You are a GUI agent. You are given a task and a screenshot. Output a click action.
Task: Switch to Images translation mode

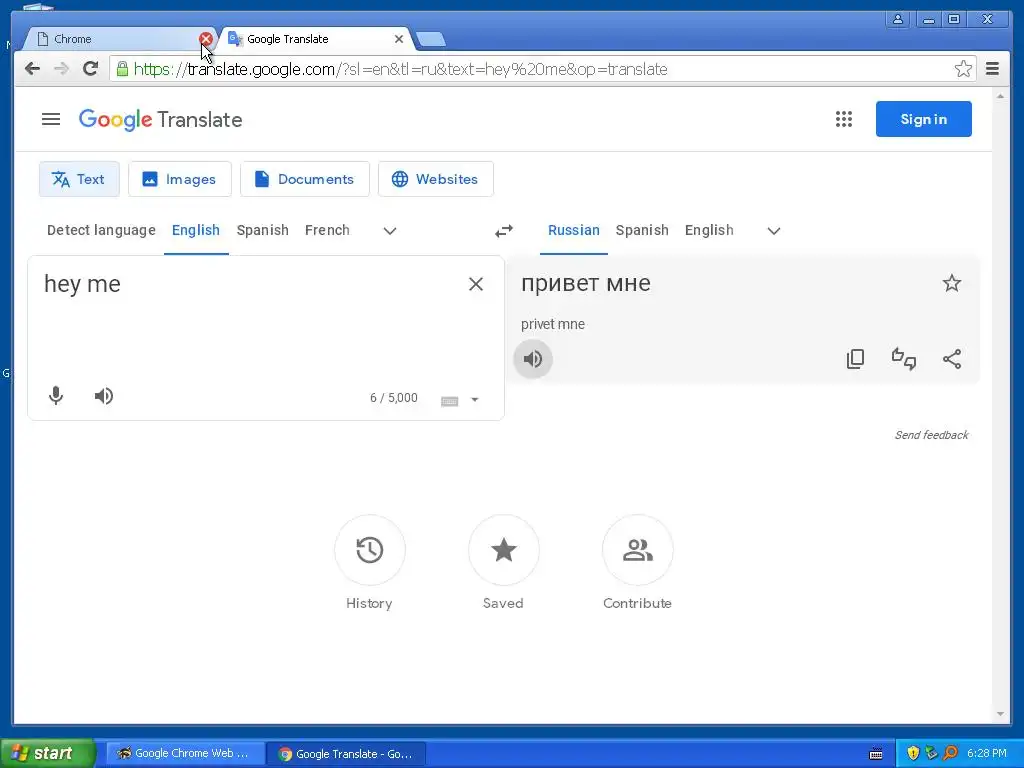pyautogui.click(x=180, y=179)
